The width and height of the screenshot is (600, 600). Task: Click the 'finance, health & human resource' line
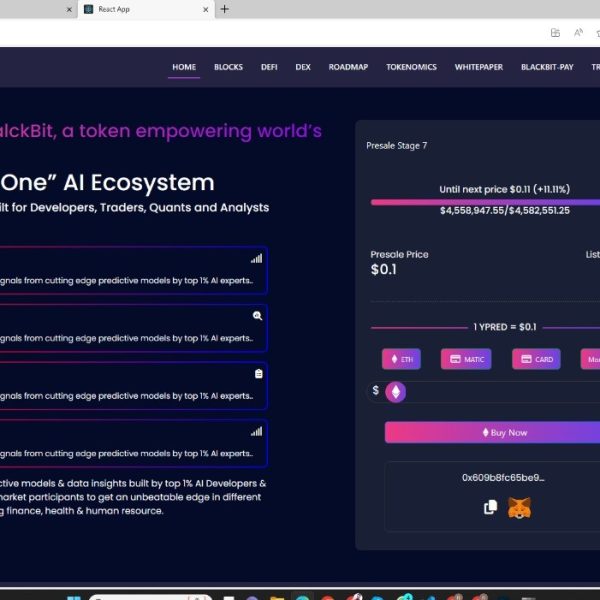pos(85,511)
